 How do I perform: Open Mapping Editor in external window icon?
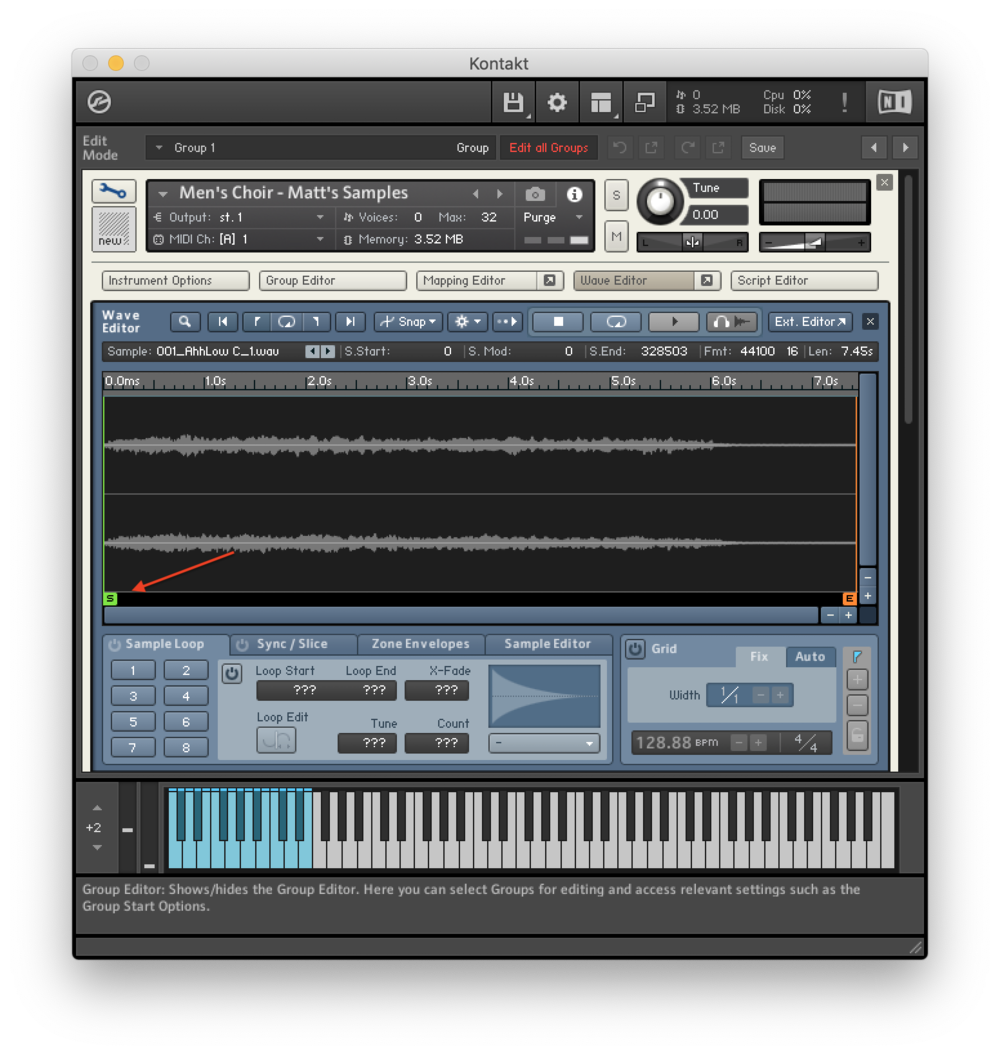(550, 281)
